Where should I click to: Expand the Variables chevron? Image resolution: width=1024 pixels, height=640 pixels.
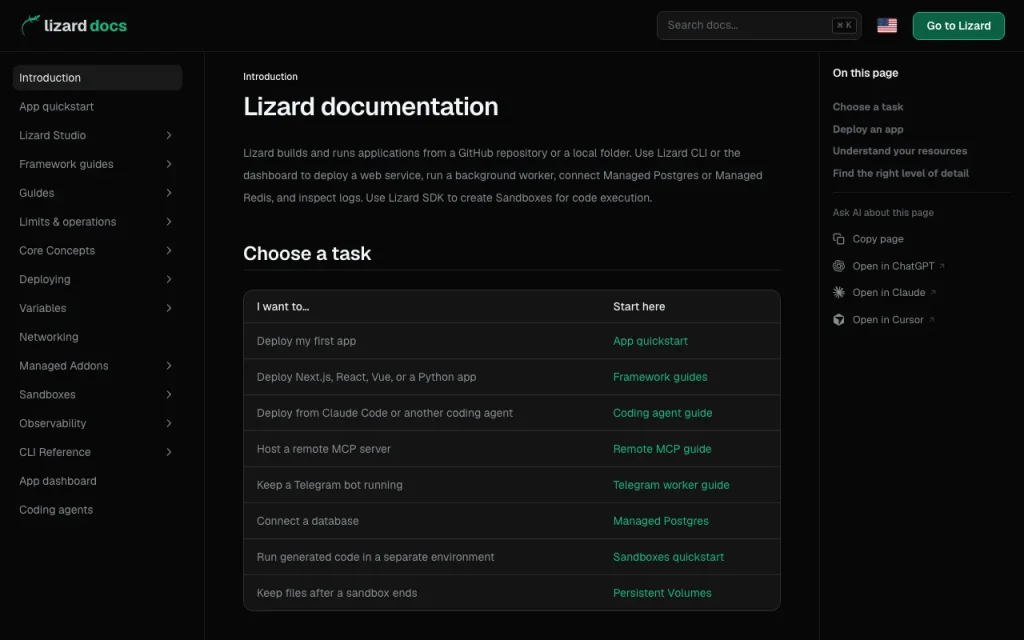(168, 308)
